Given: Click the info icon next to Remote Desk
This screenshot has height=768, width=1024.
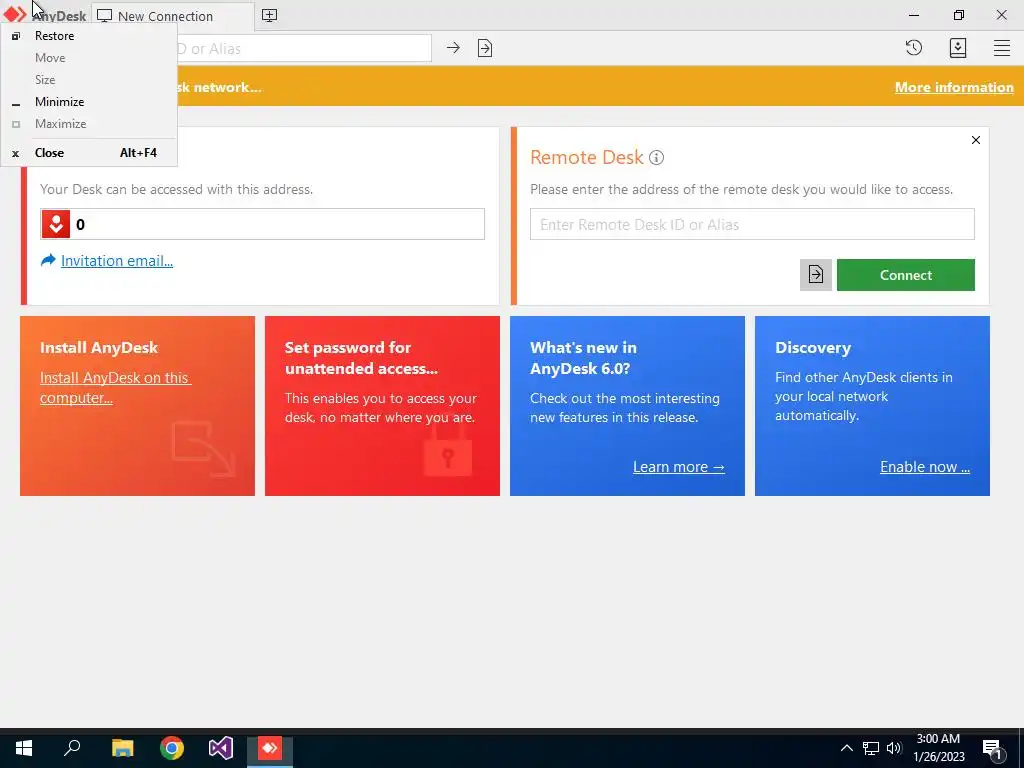Looking at the screenshot, I should click(656, 157).
